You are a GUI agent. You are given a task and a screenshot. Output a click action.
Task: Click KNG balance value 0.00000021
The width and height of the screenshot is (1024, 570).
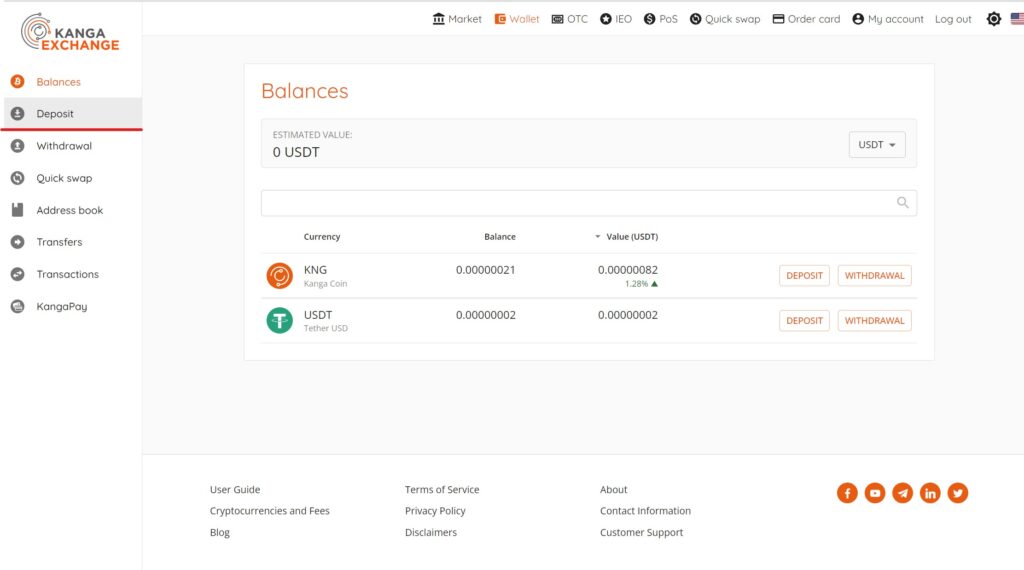point(485,270)
